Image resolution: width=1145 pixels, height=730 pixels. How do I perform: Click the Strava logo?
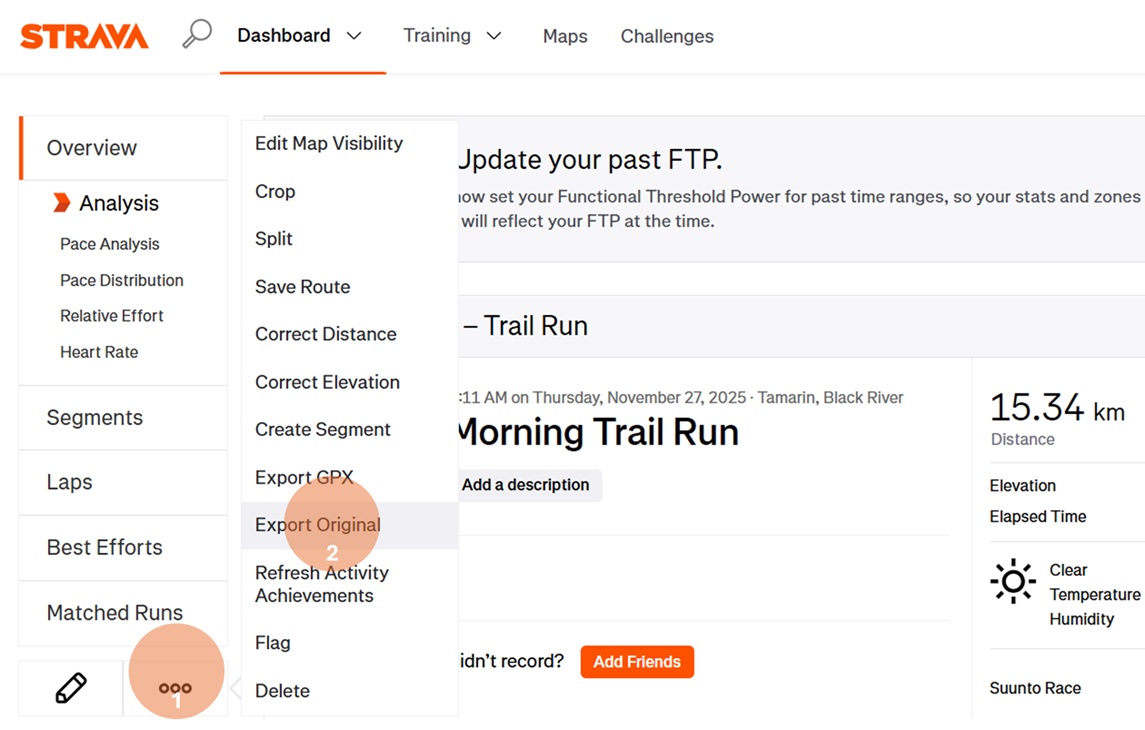click(83, 35)
